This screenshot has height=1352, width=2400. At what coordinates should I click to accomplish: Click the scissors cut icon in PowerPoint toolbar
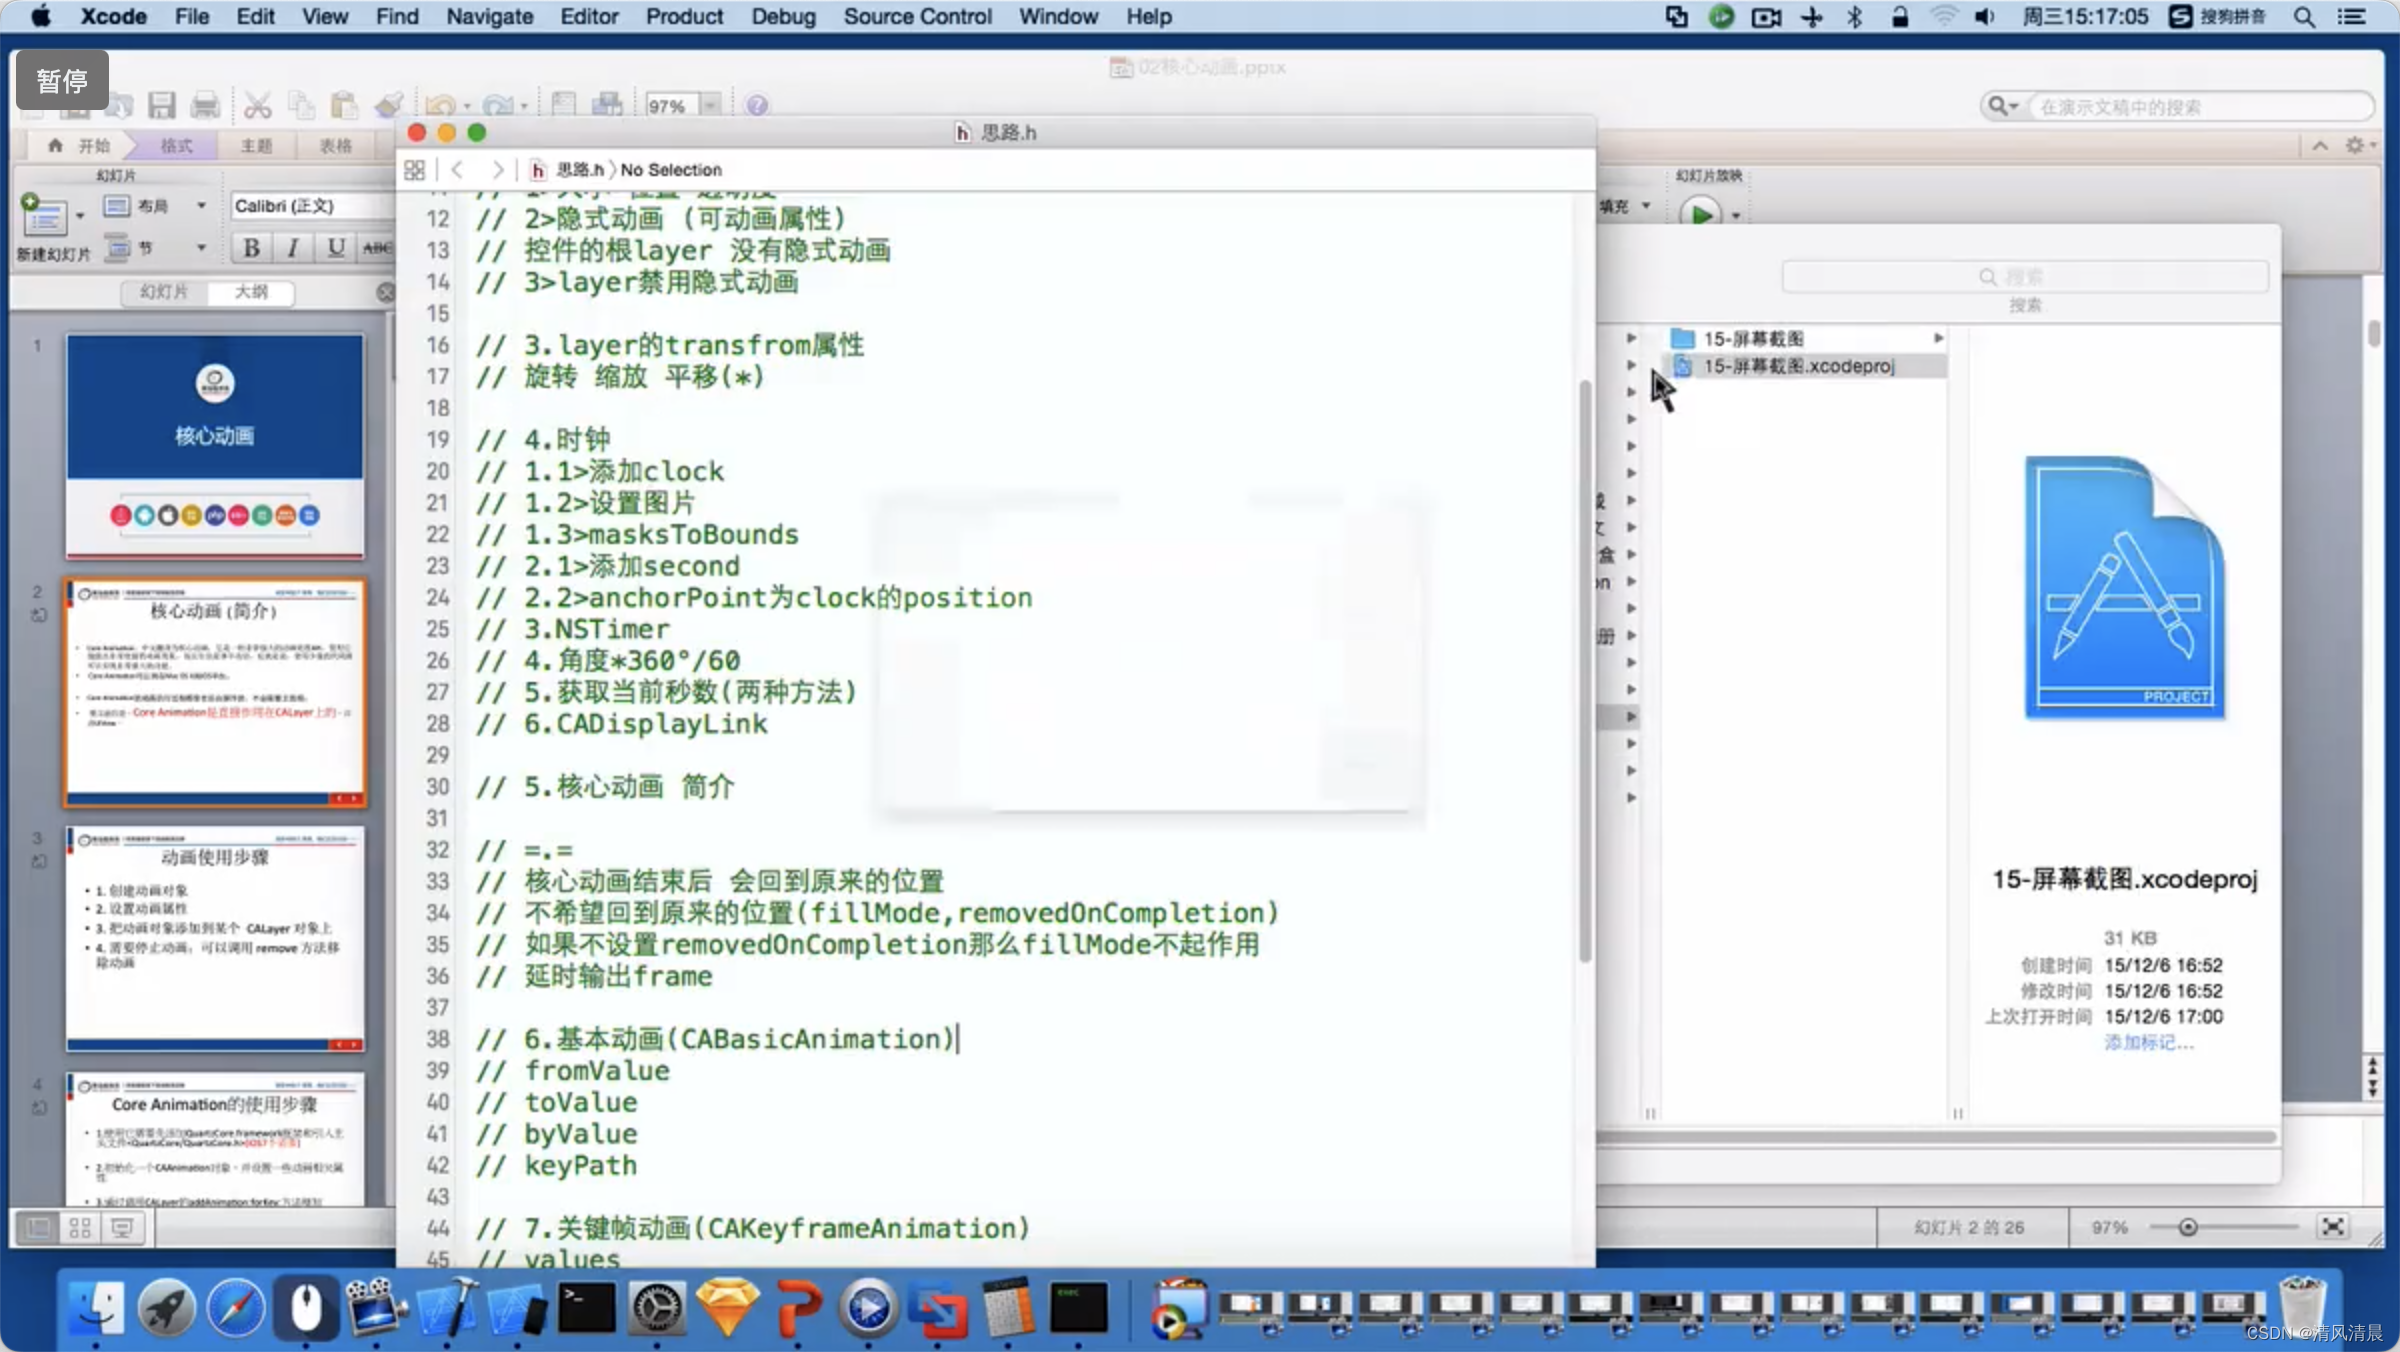257,105
